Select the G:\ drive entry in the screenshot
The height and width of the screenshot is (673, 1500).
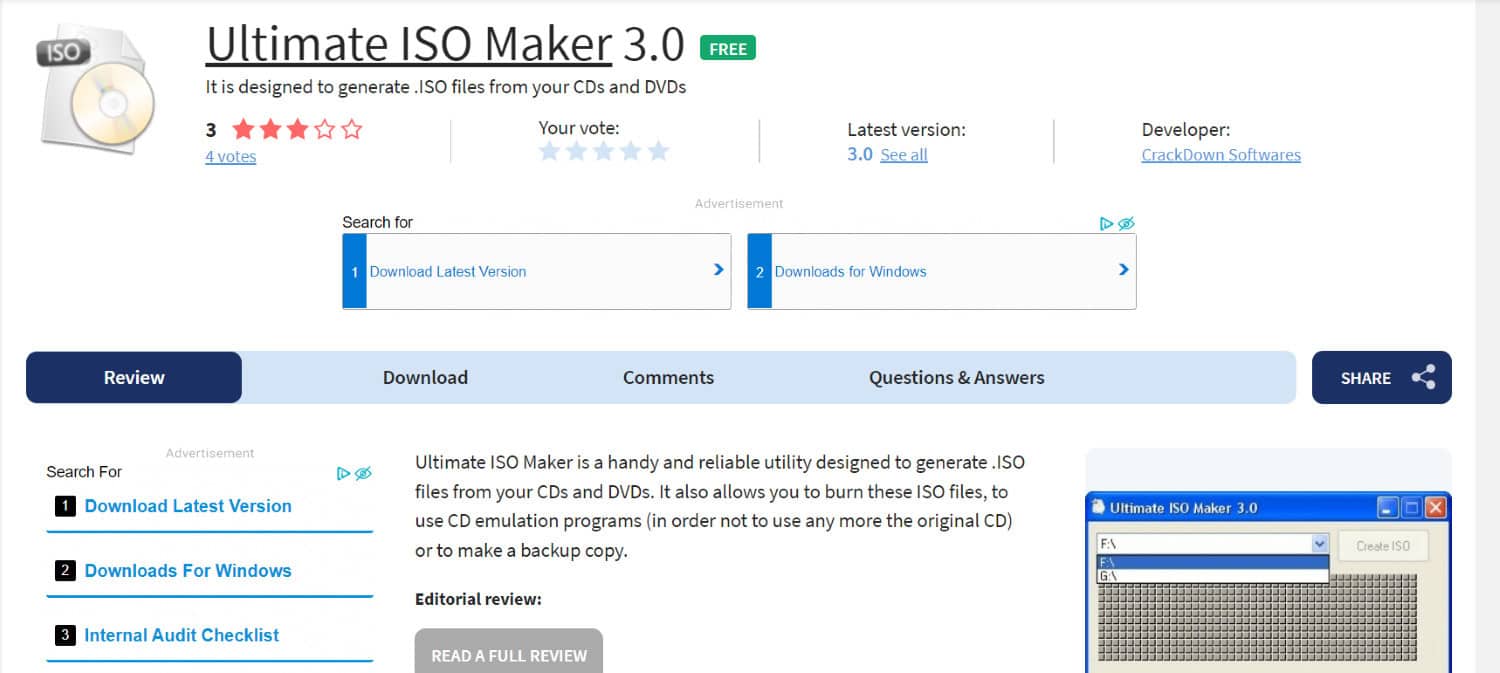(x=1212, y=576)
